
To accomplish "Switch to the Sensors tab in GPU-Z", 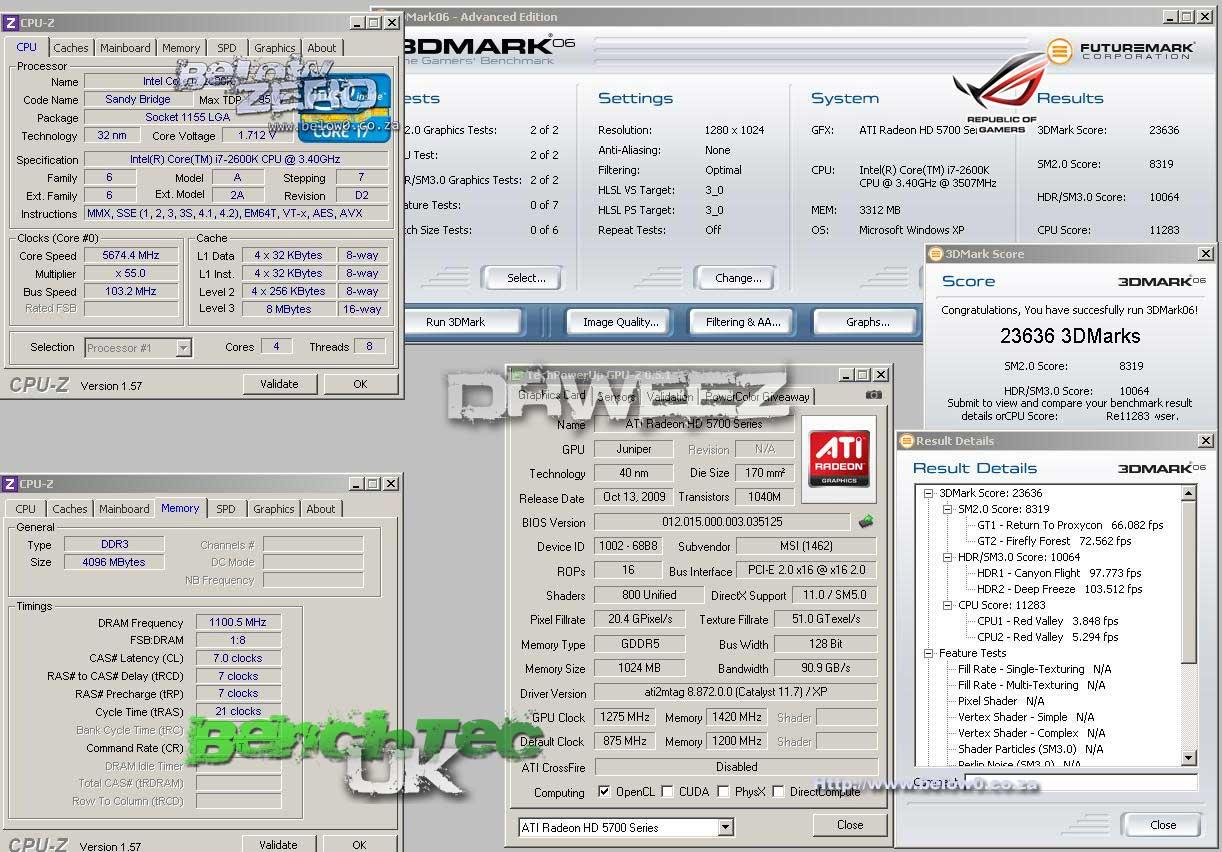I will pyautogui.click(x=616, y=397).
